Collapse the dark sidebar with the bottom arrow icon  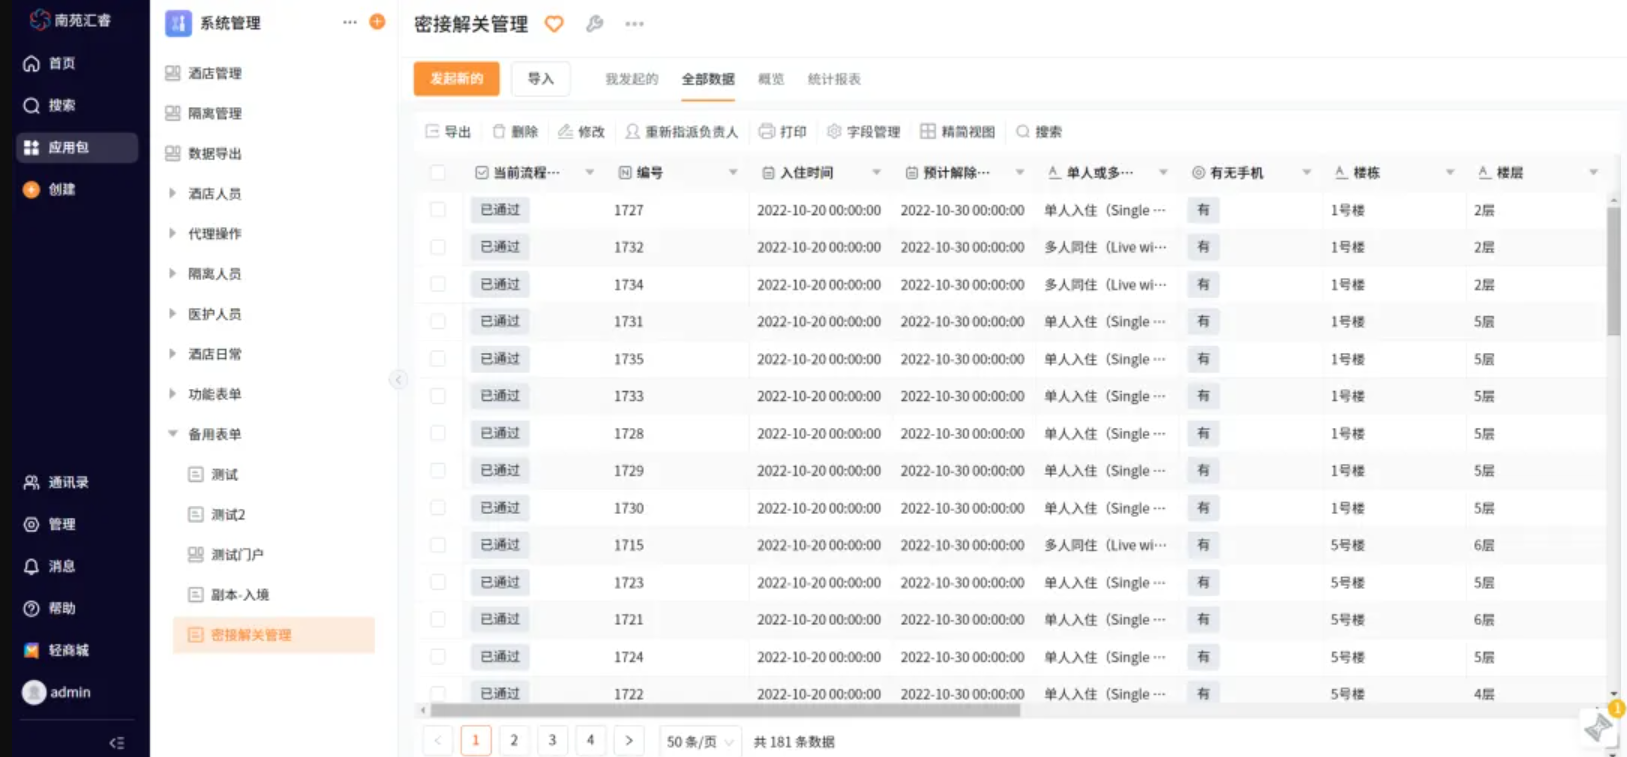(116, 743)
